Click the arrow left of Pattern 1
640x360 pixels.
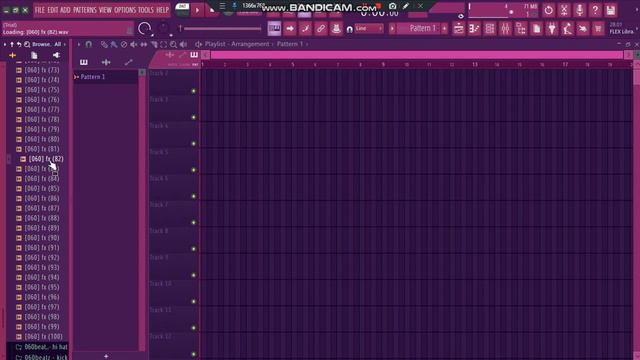392,29
